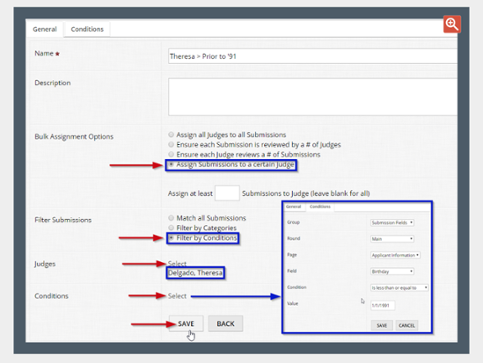Viewport: 483px width, 363px height.
Task: Click the Name input field
Action: click(312, 56)
